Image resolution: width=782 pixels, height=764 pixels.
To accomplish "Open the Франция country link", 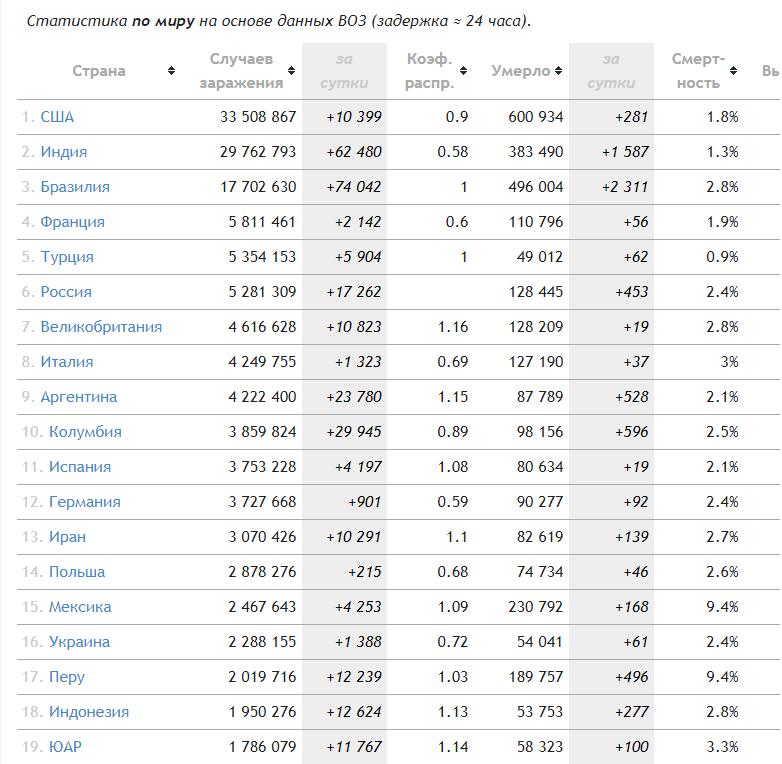I will click(72, 221).
